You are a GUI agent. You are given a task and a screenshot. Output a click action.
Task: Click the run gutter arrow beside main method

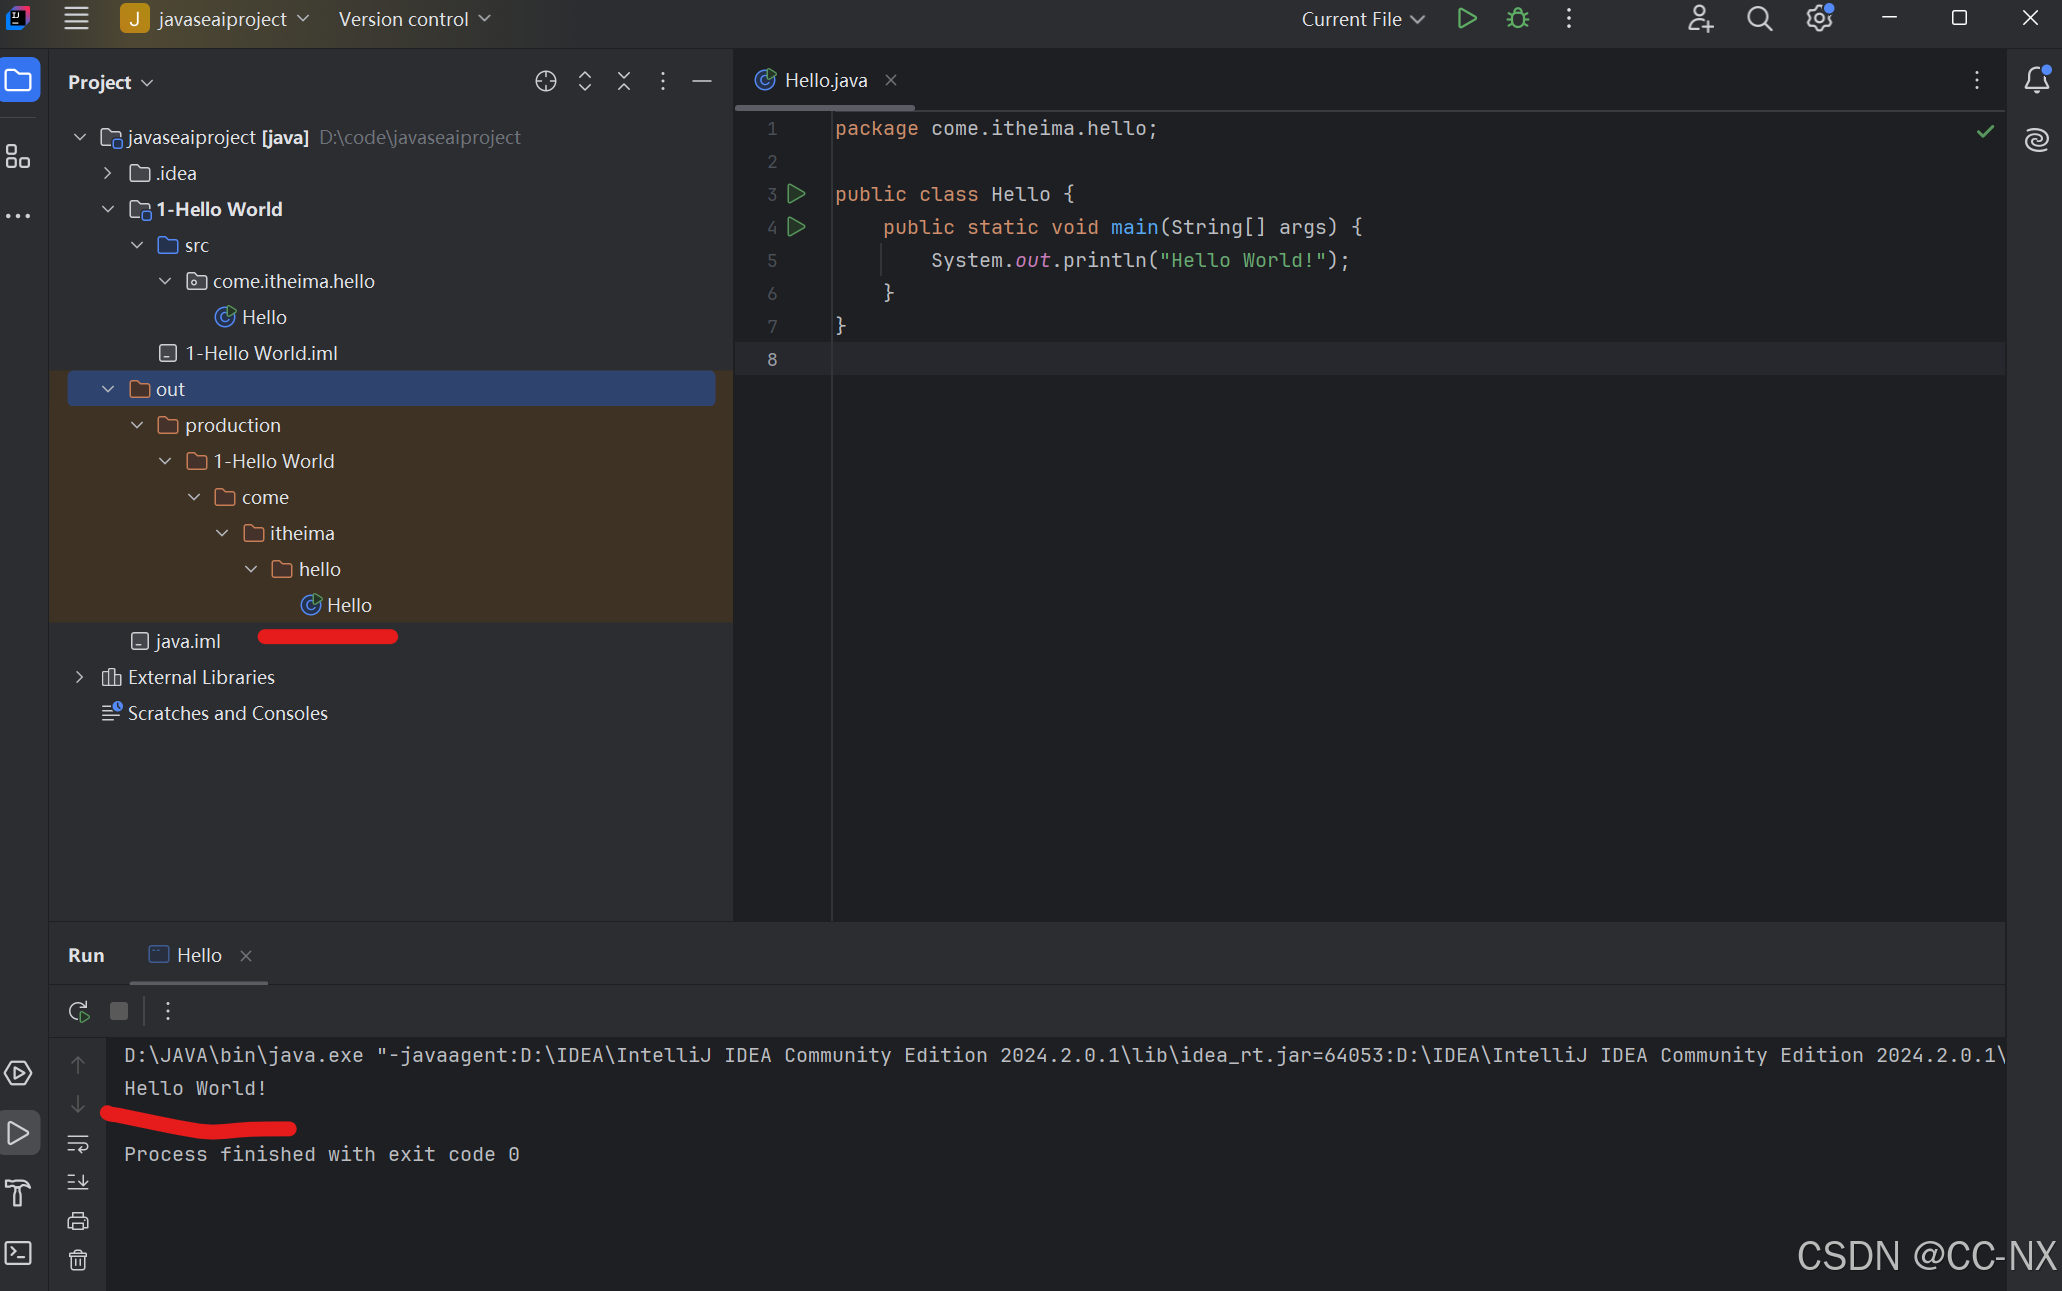pos(796,227)
